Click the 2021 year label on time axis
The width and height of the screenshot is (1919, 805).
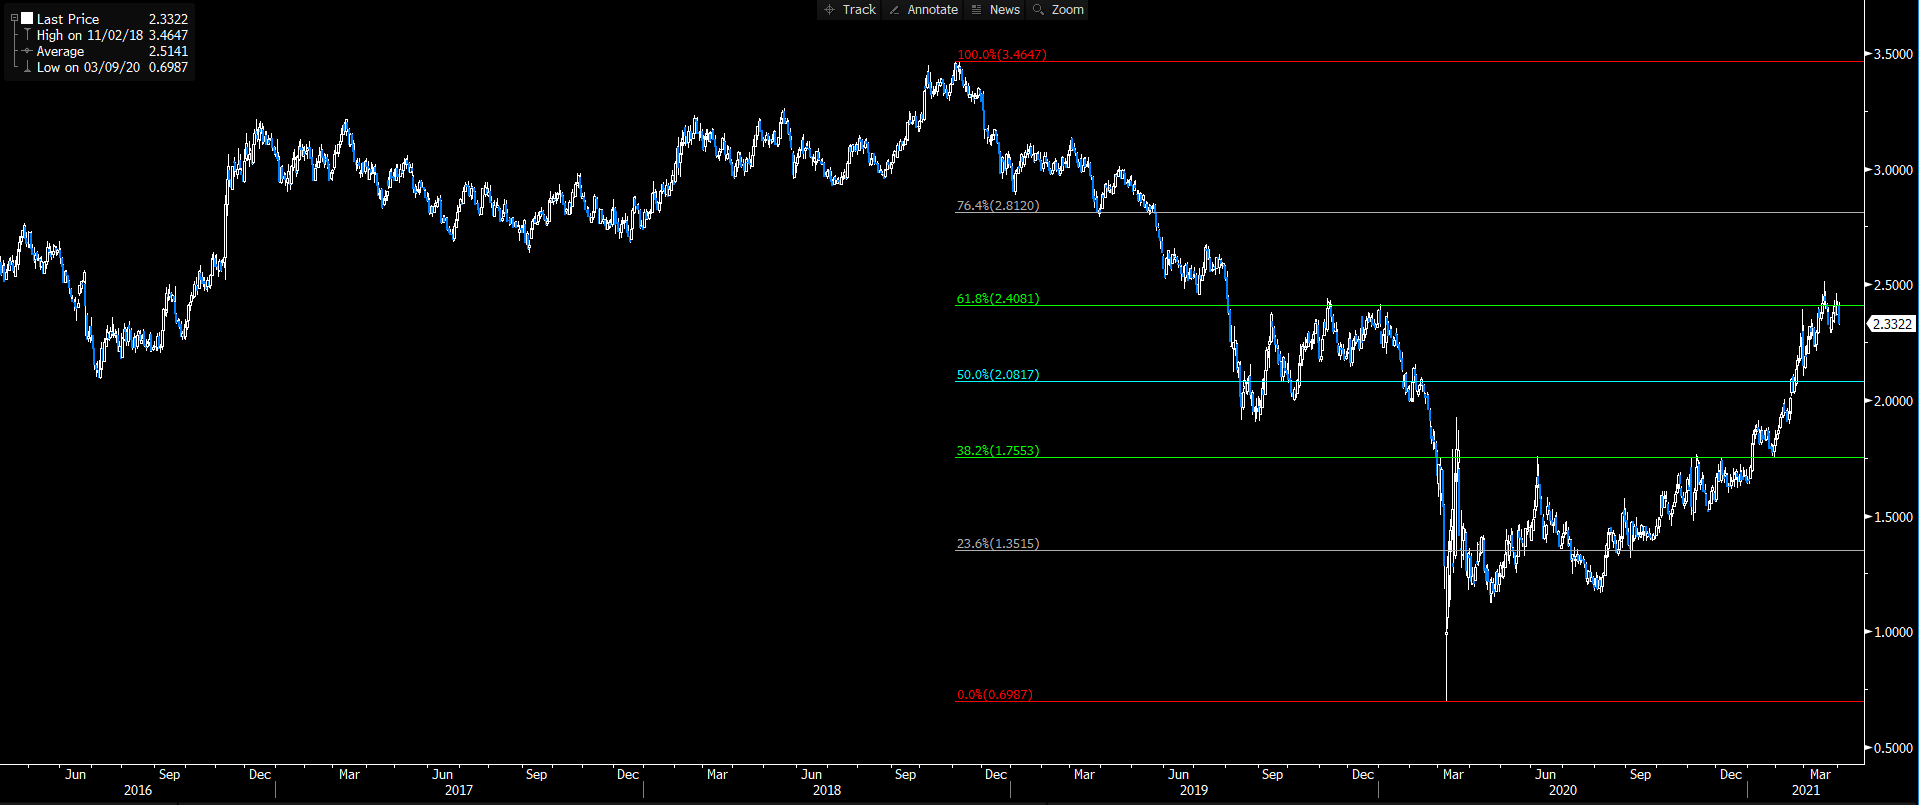click(x=1806, y=791)
